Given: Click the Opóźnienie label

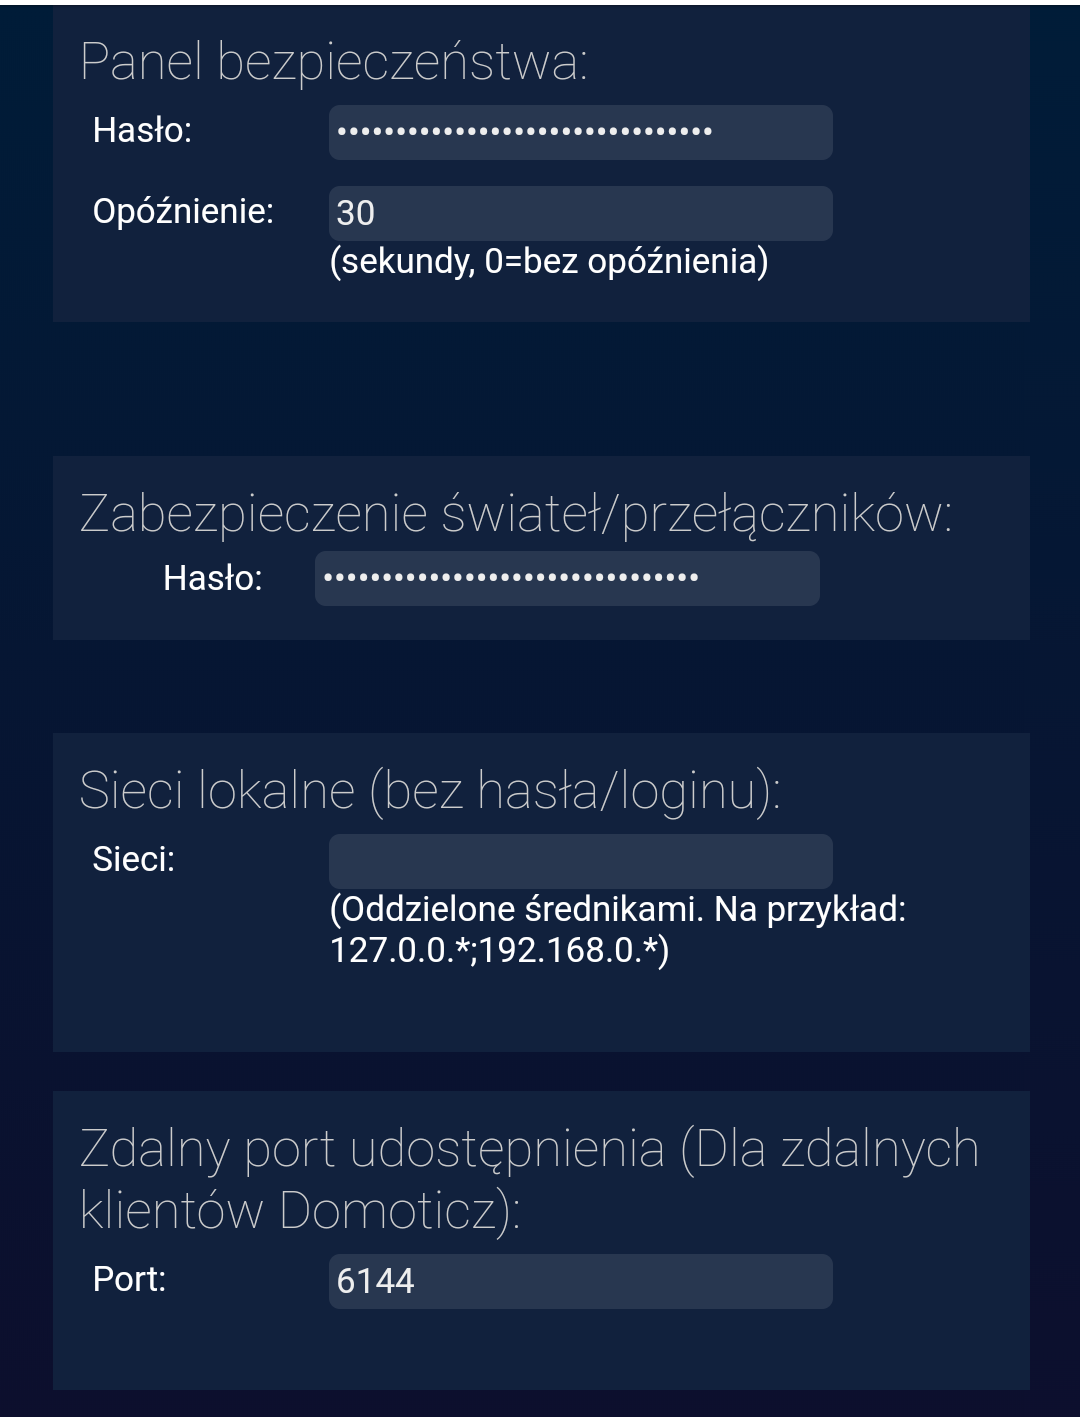Looking at the screenshot, I should (183, 211).
